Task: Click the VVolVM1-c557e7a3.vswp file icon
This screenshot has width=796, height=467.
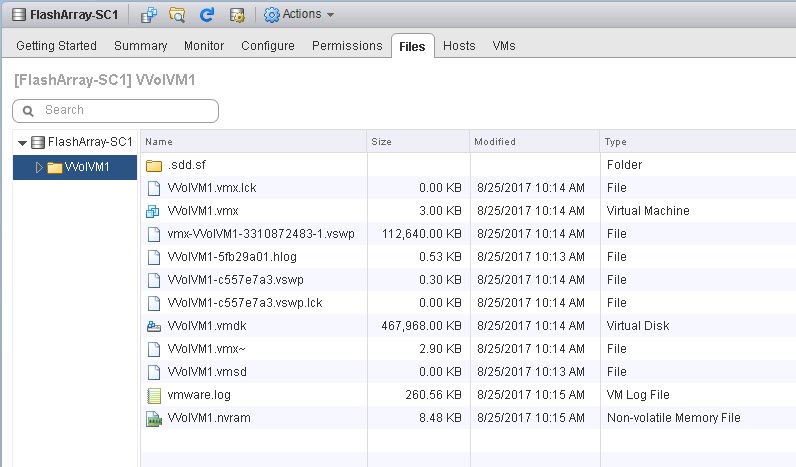Action: tap(154, 280)
